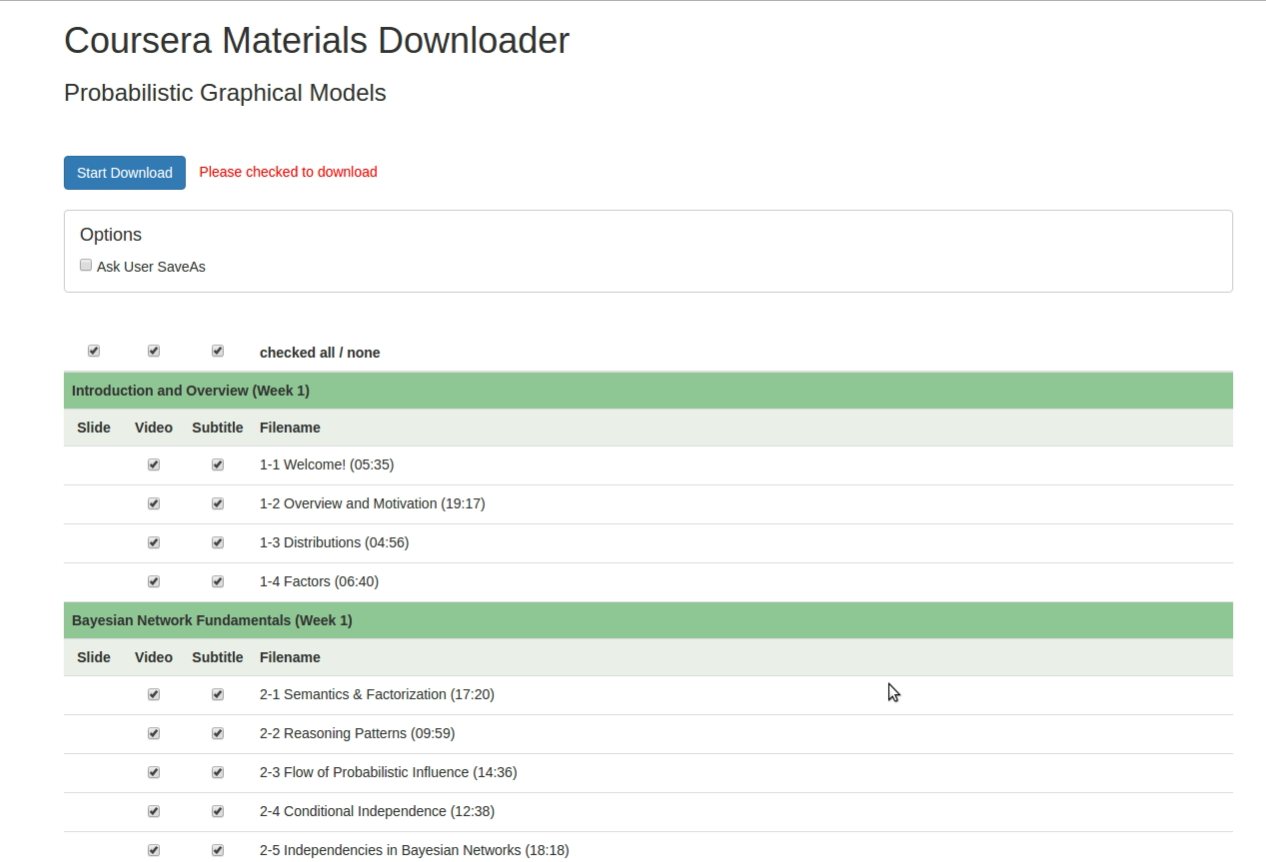Uncheck the subtitle for 2-5 Independencies in Bayesian Networks

point(217,850)
